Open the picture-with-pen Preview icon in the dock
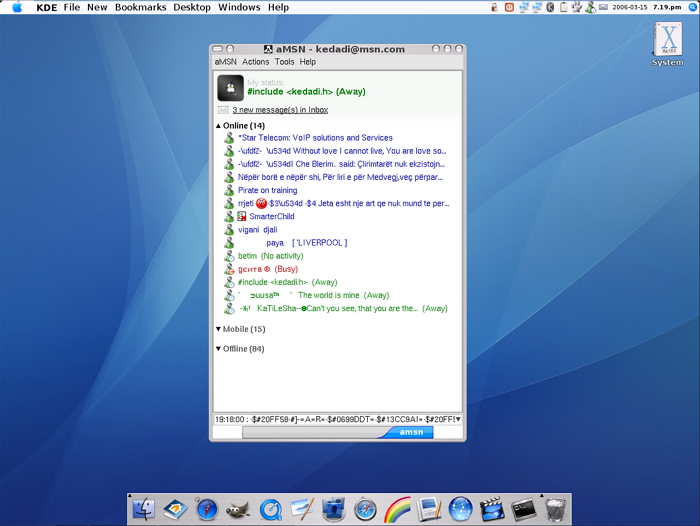Screen dimensions: 700x526 point(302,509)
